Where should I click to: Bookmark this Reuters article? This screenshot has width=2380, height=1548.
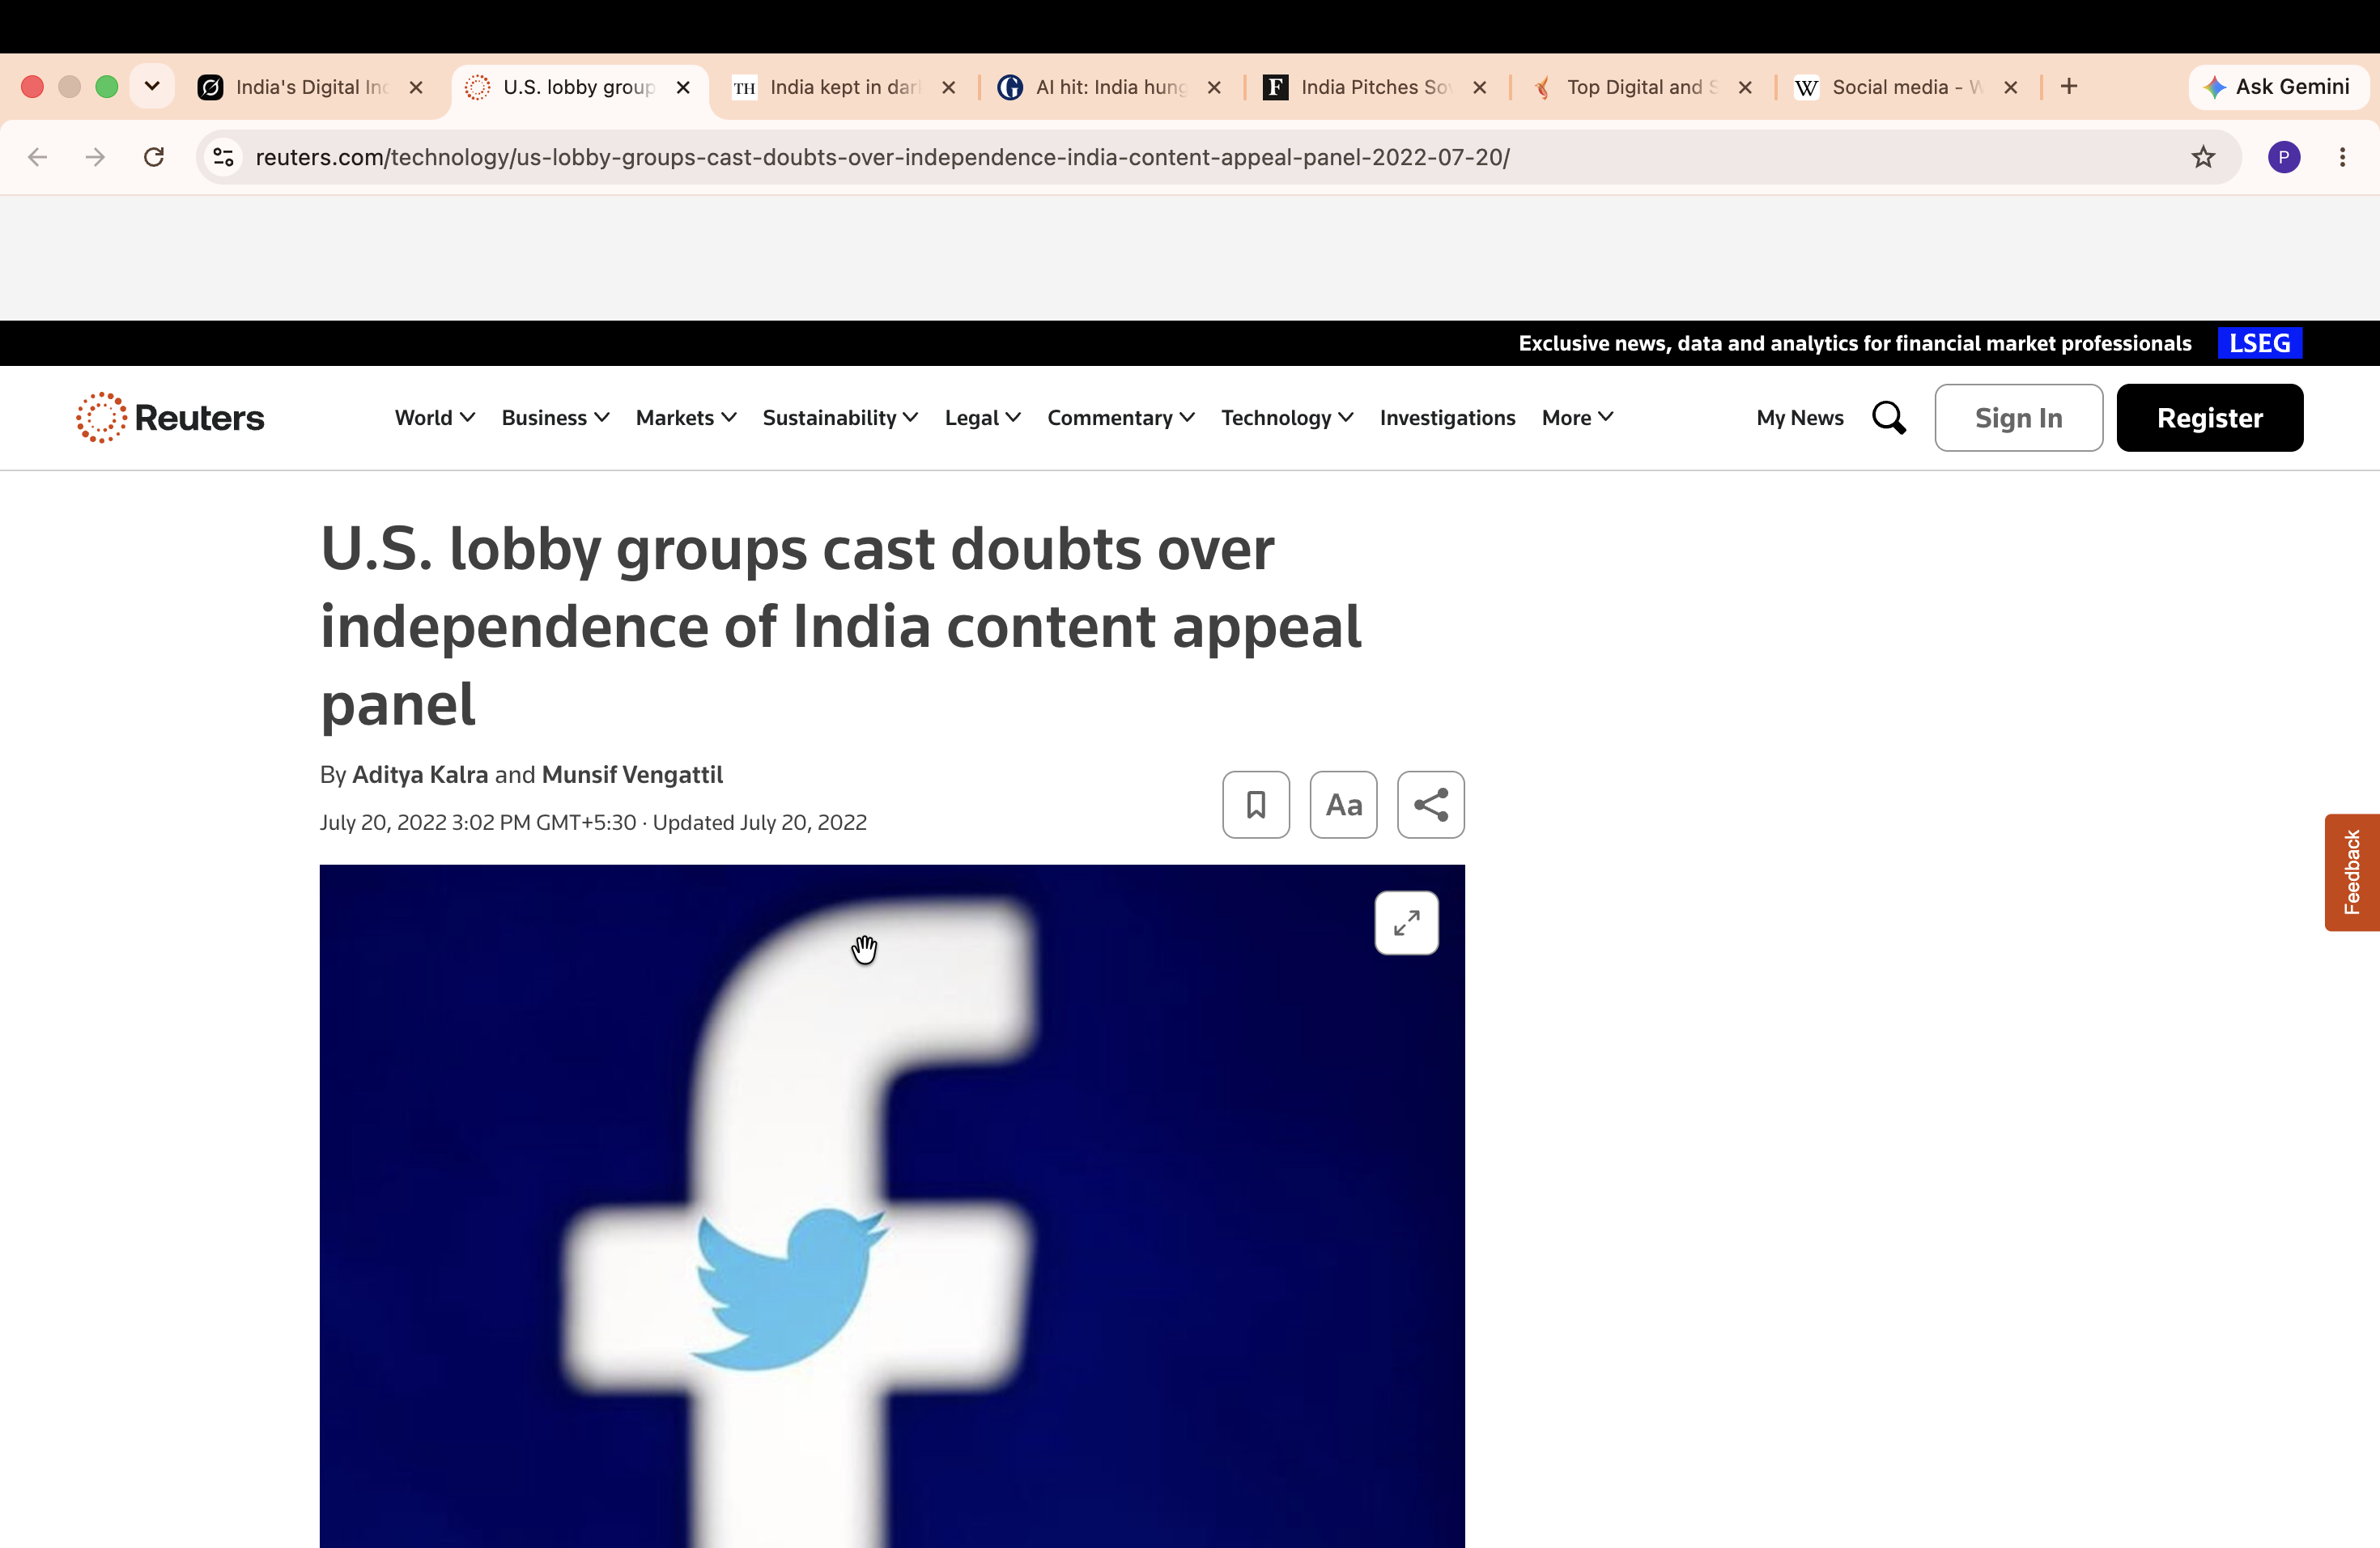[1256, 804]
